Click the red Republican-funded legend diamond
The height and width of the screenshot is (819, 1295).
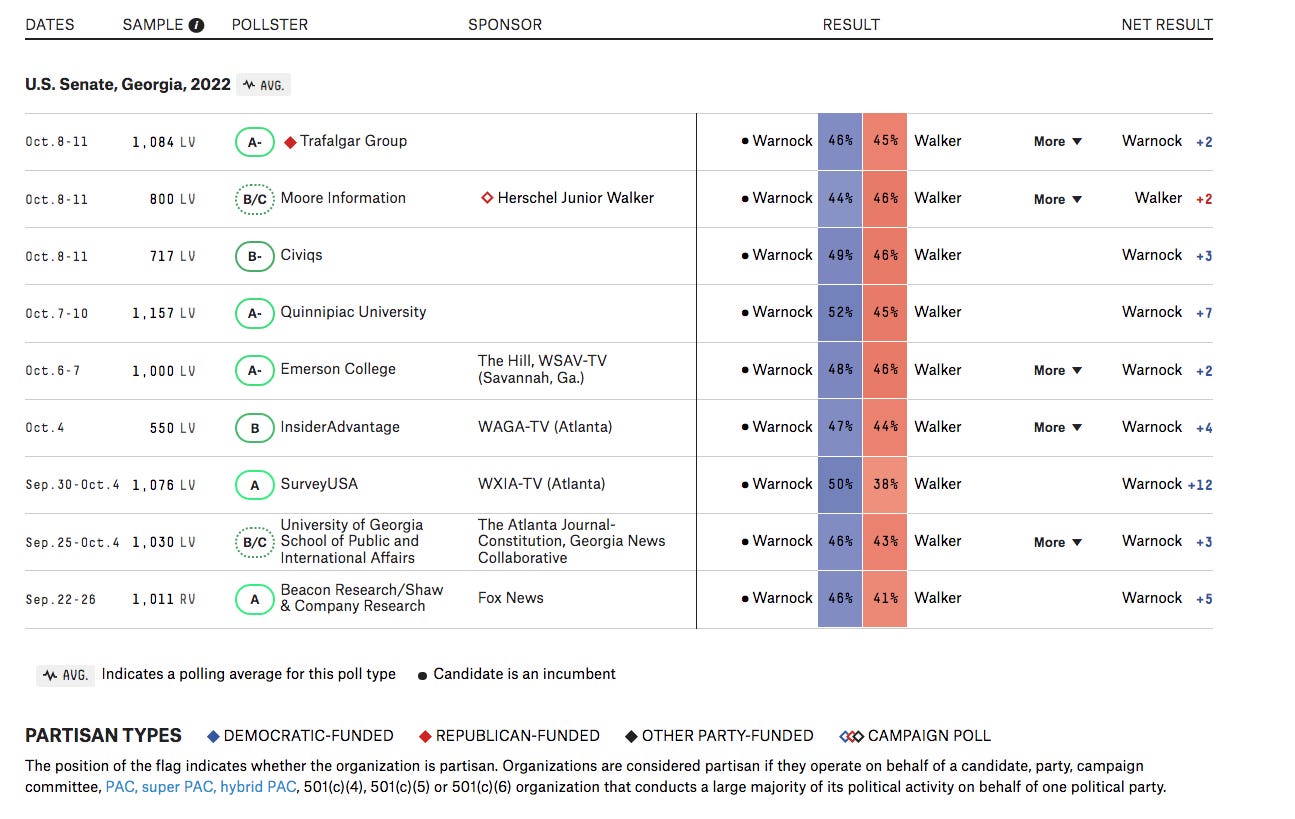(424, 736)
